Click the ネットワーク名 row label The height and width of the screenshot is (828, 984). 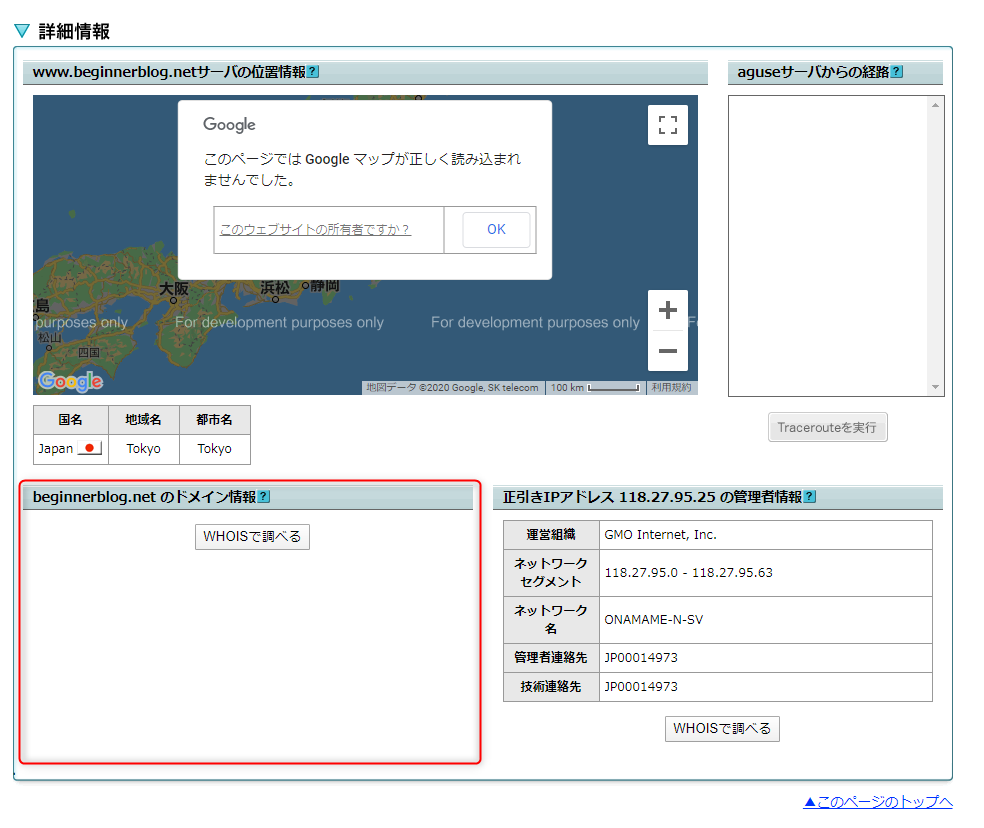tap(551, 620)
